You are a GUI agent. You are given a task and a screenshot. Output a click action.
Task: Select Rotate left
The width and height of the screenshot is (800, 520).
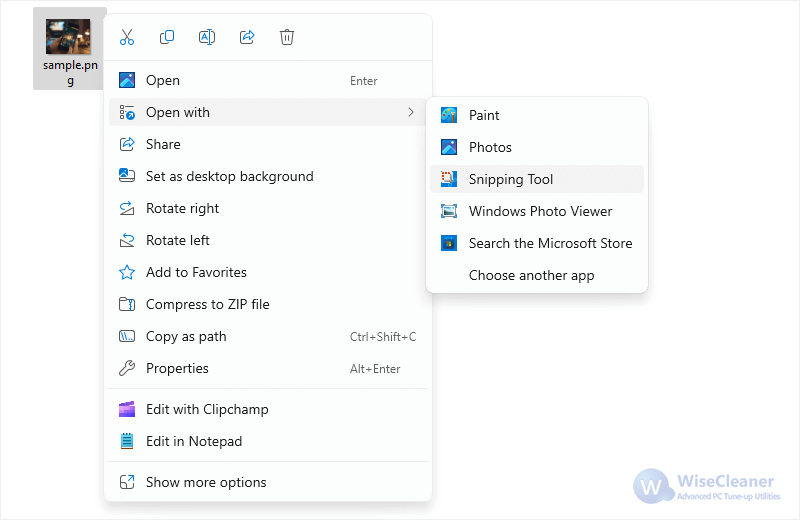(268, 240)
